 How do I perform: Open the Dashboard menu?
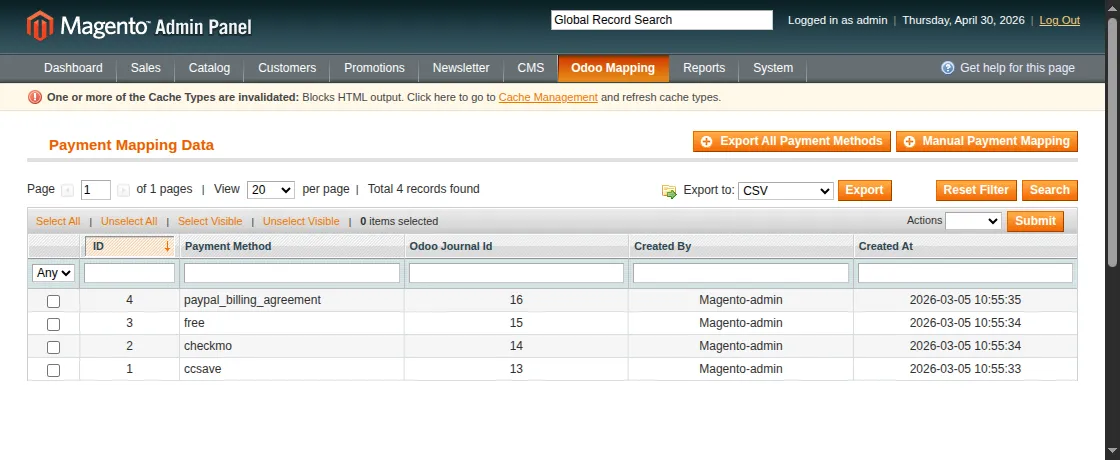click(74, 68)
